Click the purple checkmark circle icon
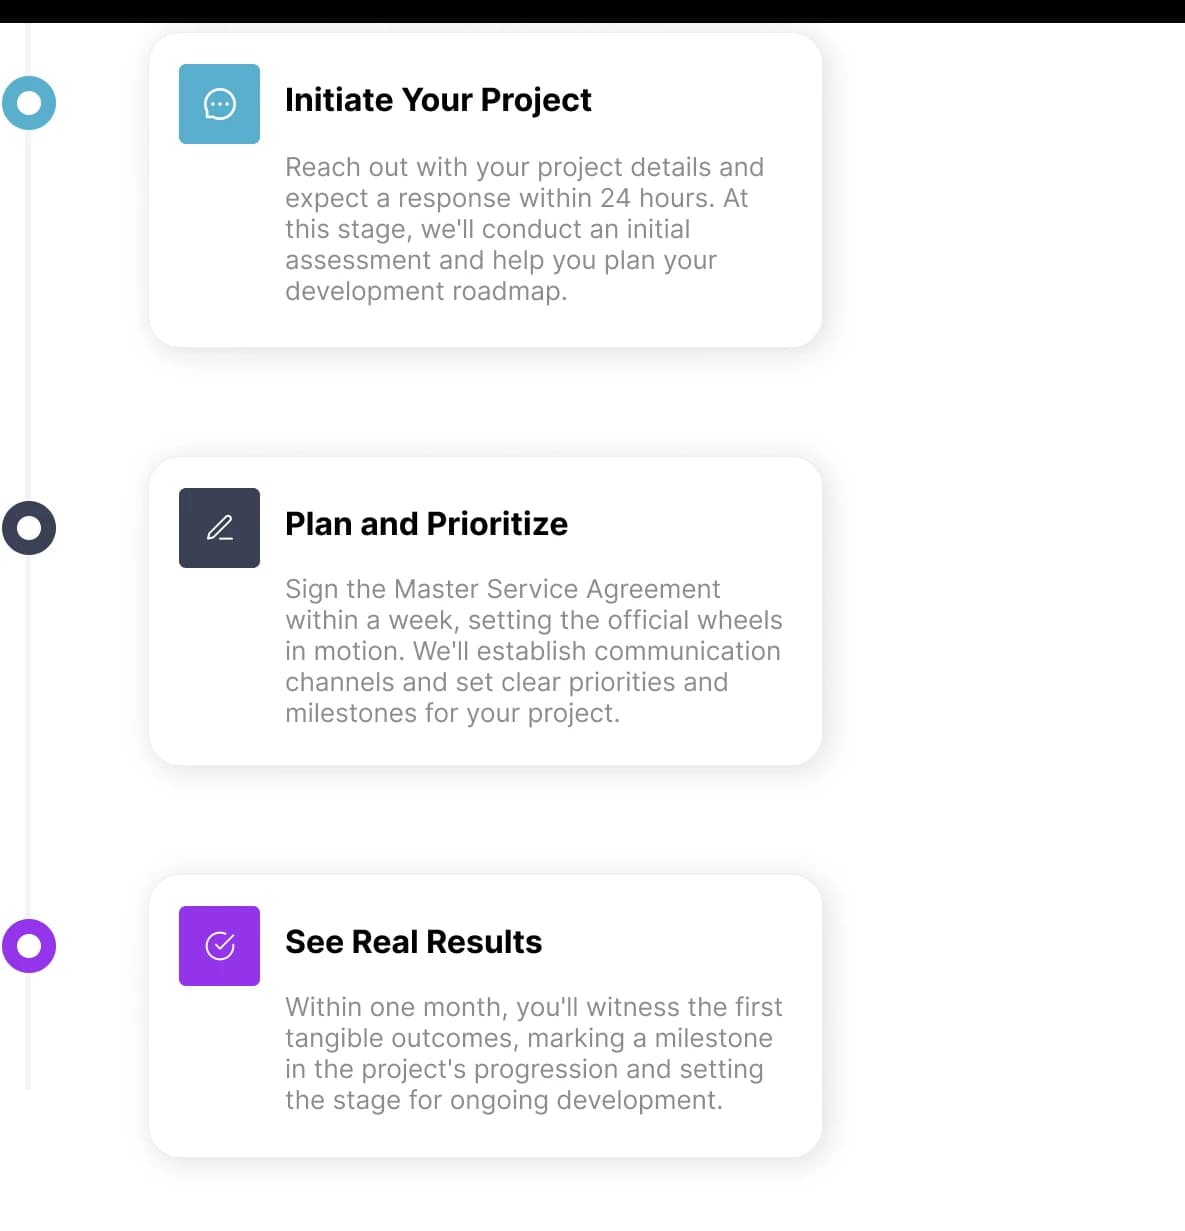1185x1231 pixels. (x=219, y=946)
